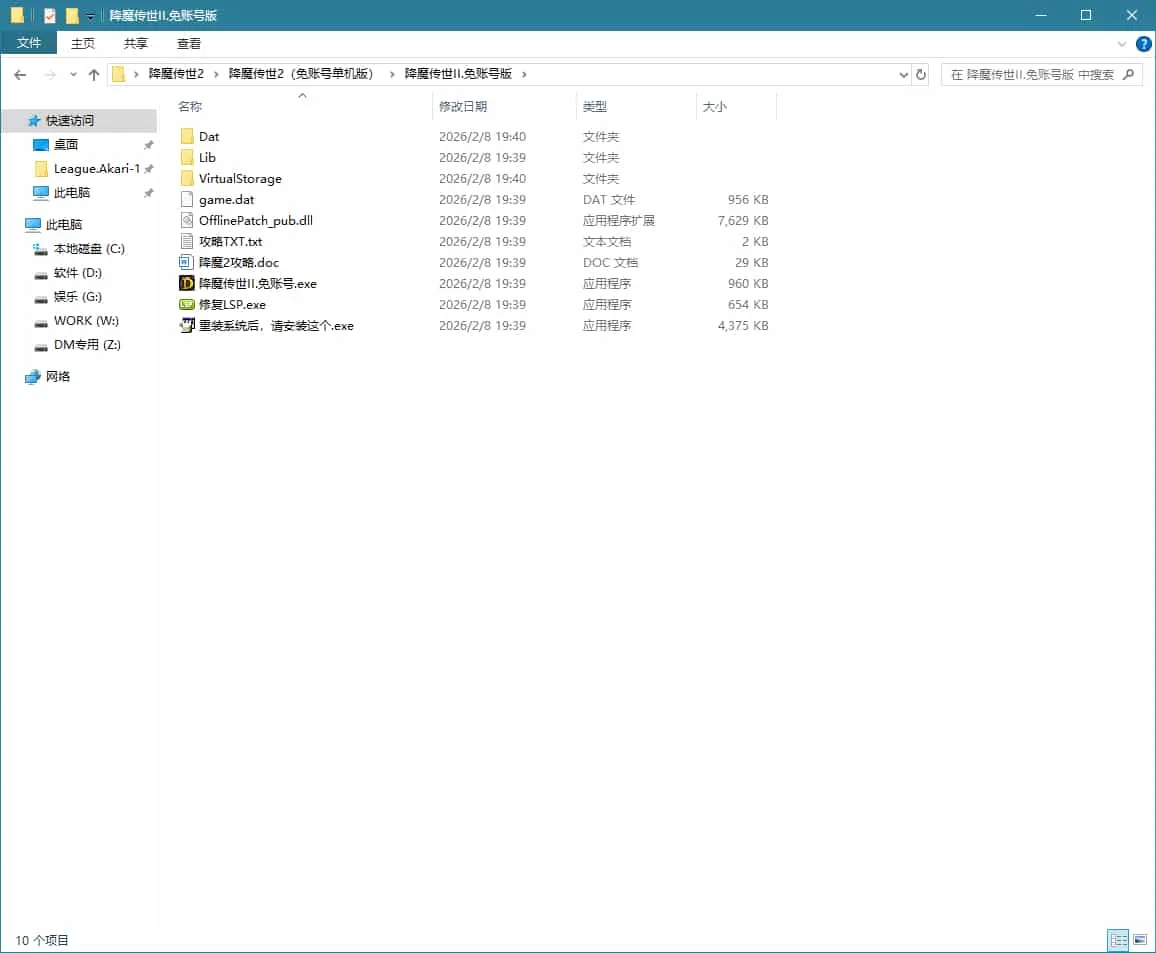Image resolution: width=1156 pixels, height=953 pixels.
Task: Expand breadcrumb chevron after 降魔传世II.免账号版
Action: click(524, 74)
